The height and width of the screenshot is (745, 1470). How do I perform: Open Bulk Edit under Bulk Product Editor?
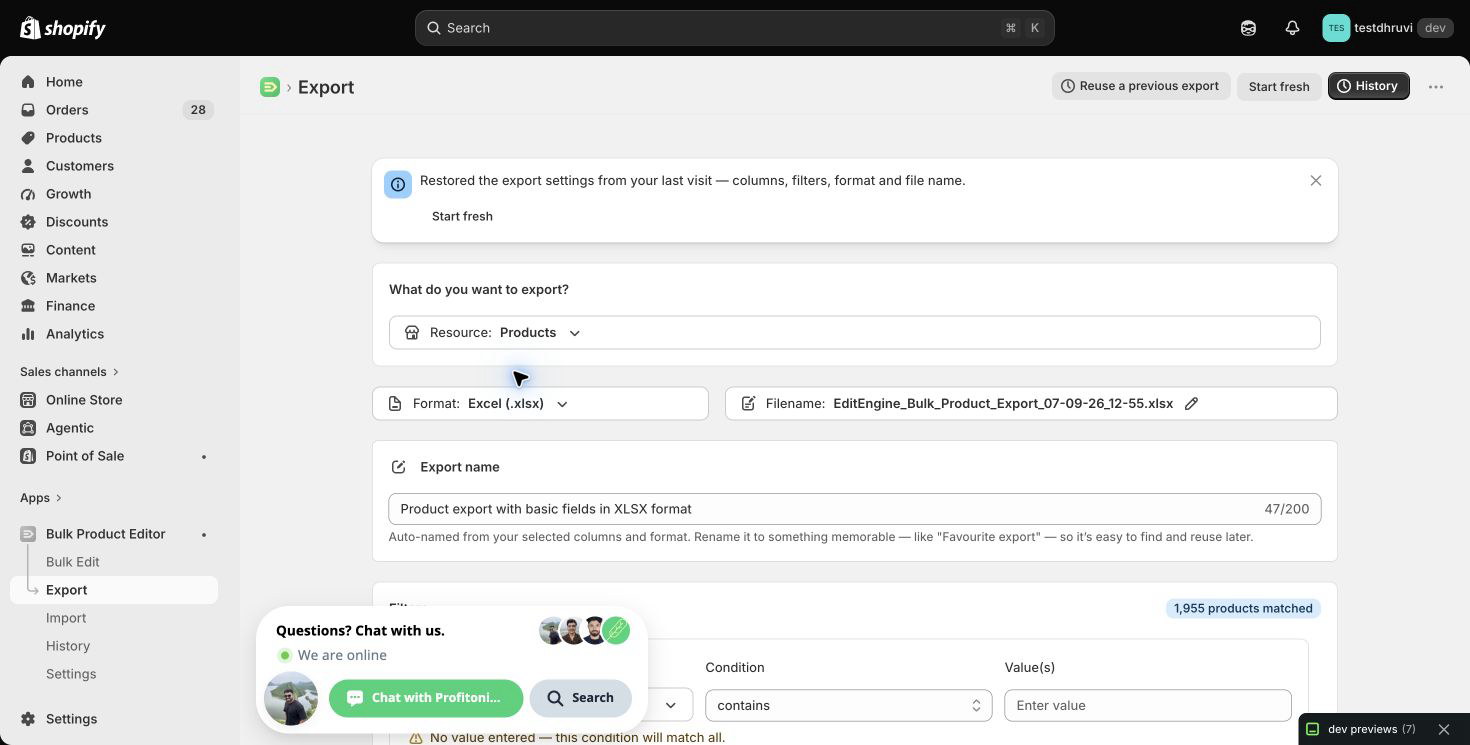pos(73,562)
